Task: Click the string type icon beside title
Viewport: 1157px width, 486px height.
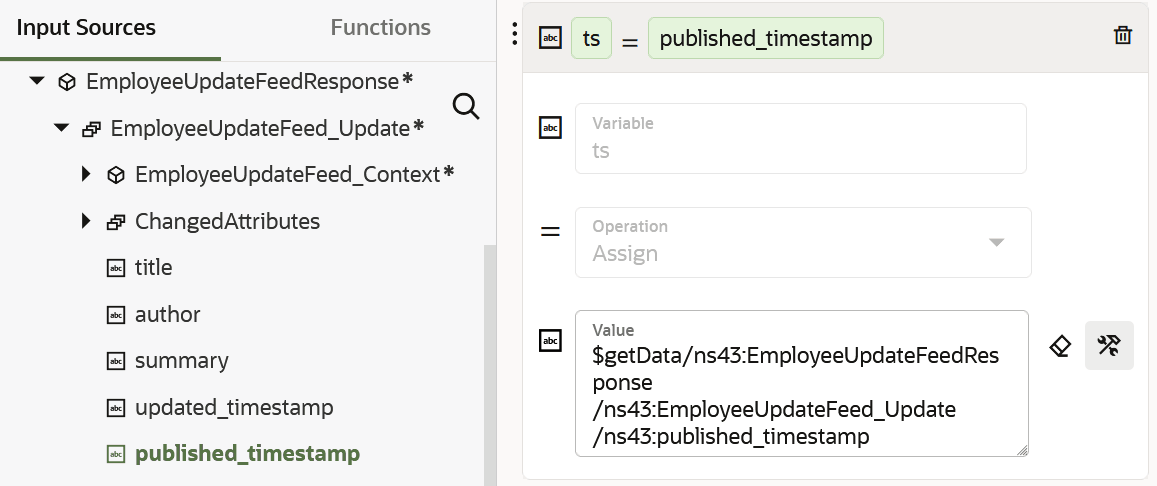Action: click(x=116, y=268)
